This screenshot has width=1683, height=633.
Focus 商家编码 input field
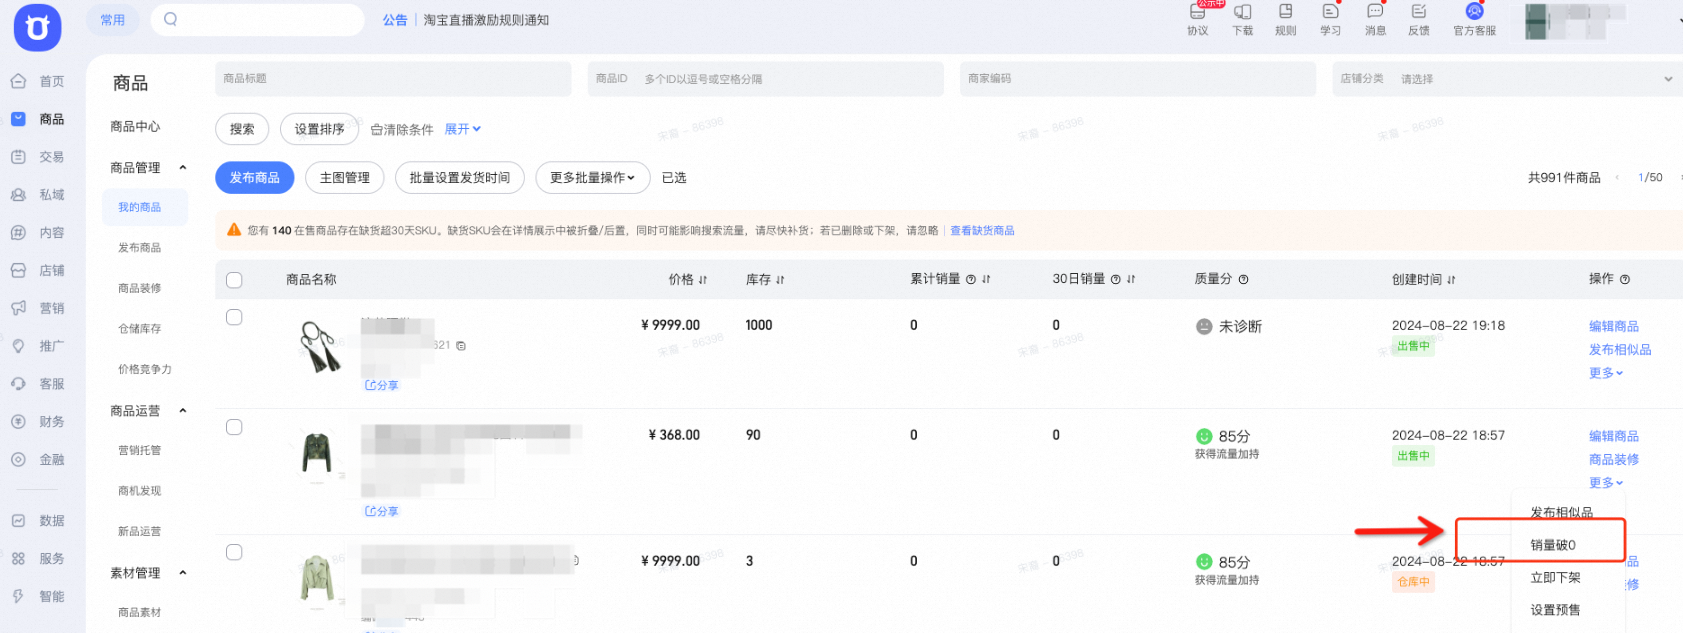click(1138, 79)
